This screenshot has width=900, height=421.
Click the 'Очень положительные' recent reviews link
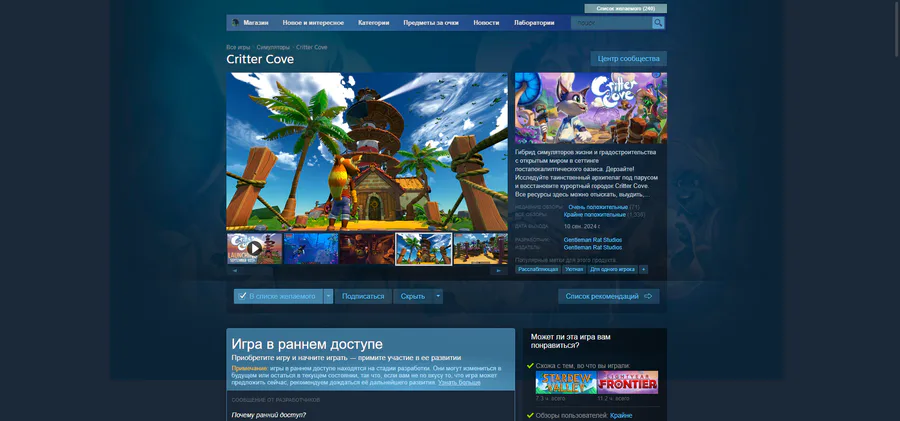(x=598, y=207)
